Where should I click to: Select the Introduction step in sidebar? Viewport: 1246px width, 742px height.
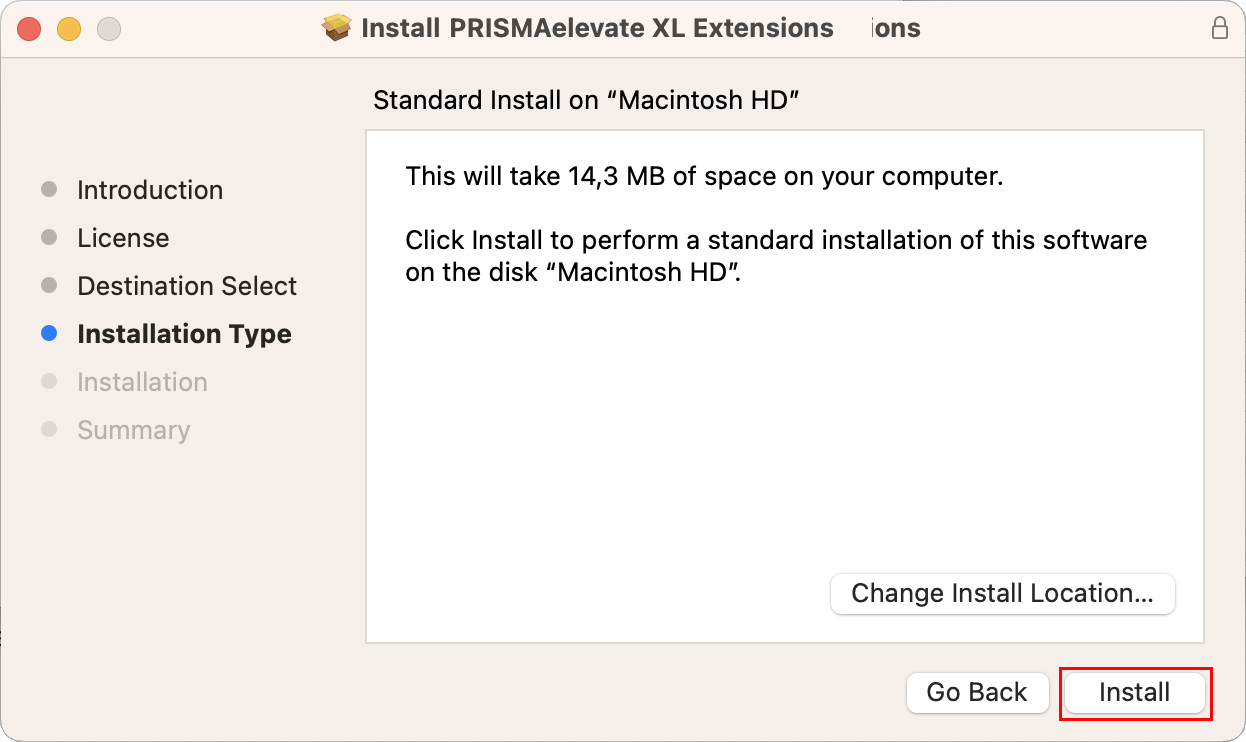[x=150, y=190]
